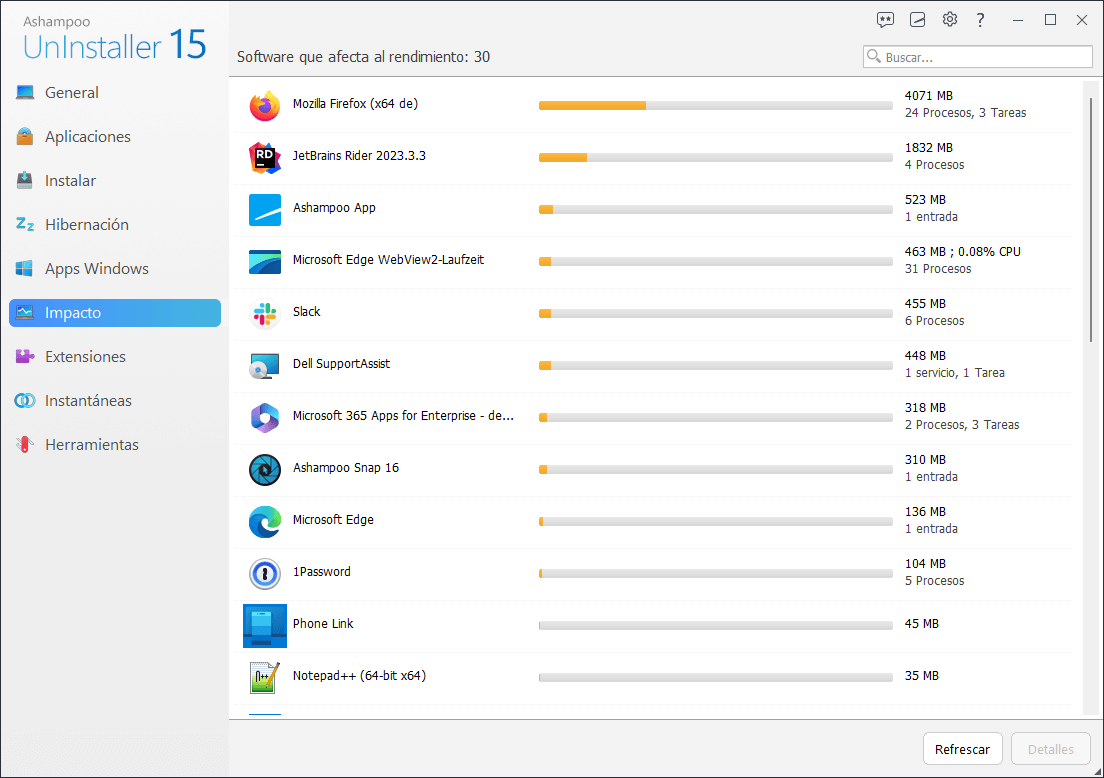Click the skin/theme icon in title bar

(917, 20)
